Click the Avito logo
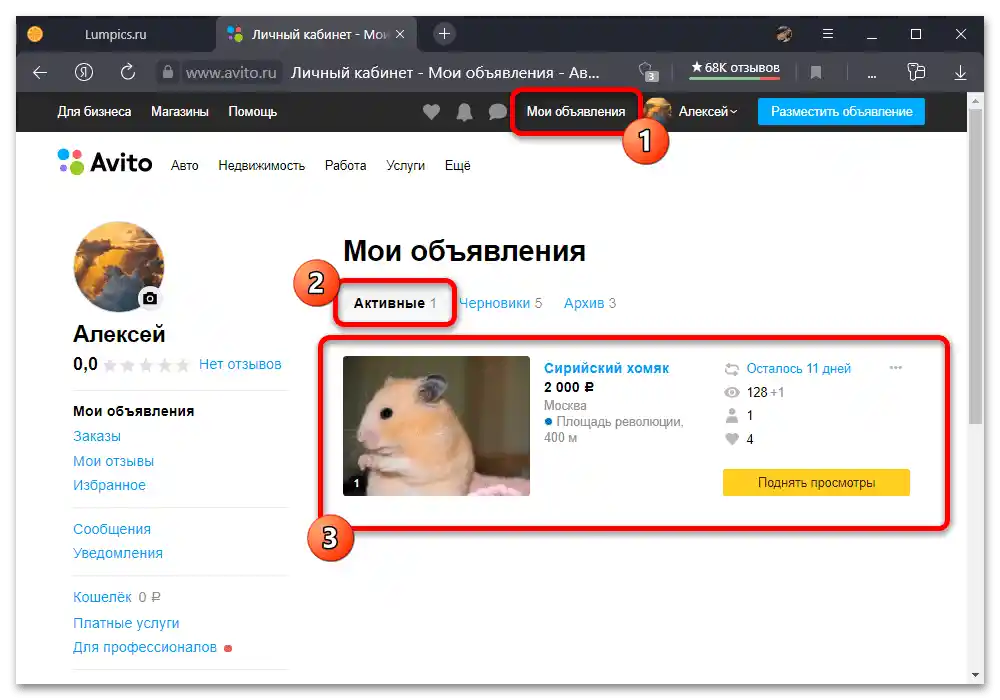 [105, 162]
